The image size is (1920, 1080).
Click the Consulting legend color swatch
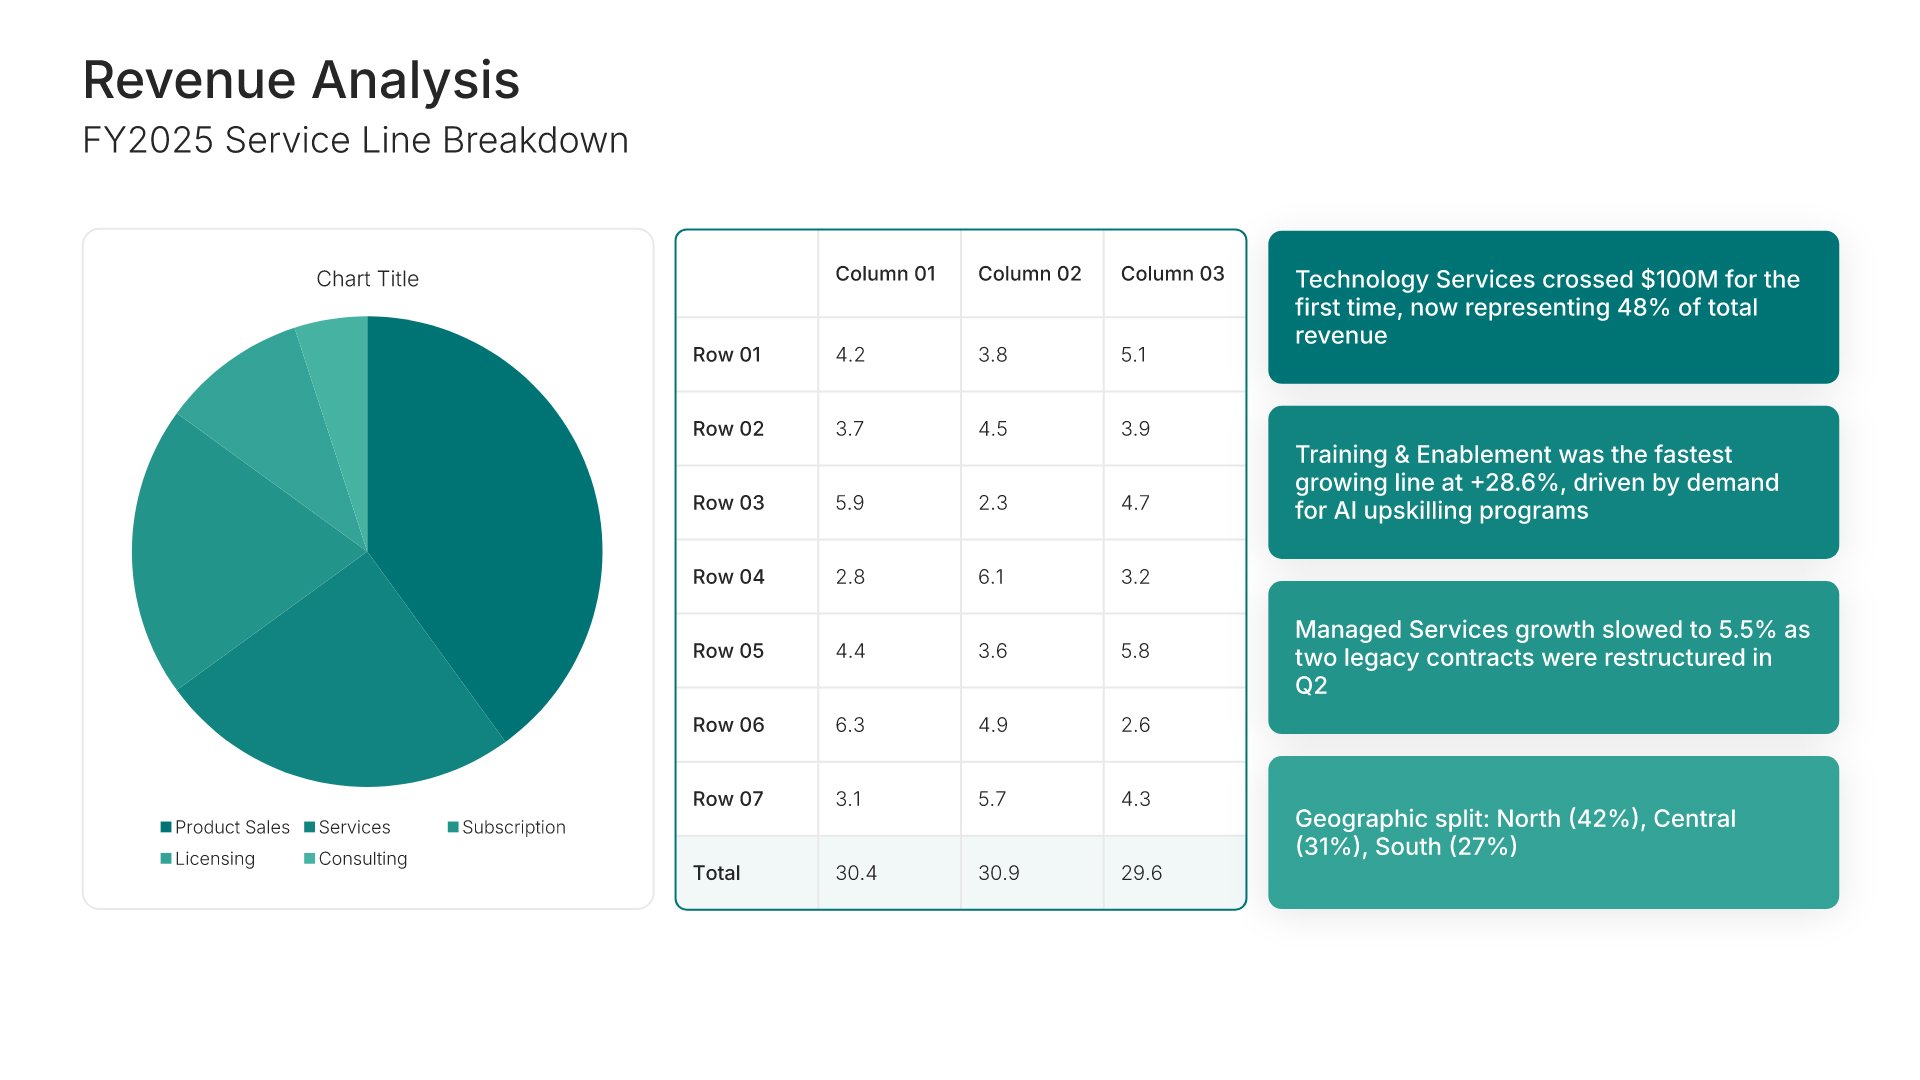pyautogui.click(x=310, y=858)
